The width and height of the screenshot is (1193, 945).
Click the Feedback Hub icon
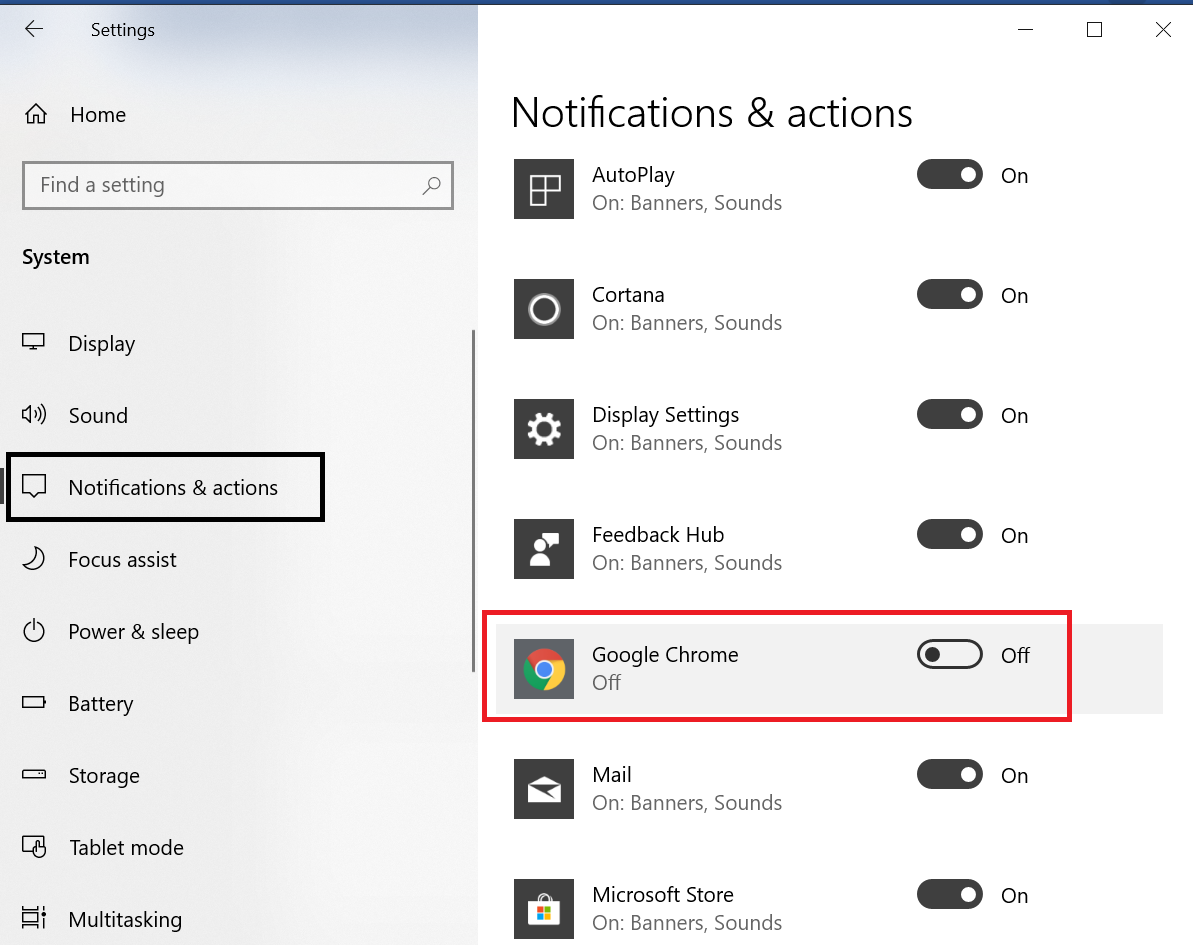(544, 549)
